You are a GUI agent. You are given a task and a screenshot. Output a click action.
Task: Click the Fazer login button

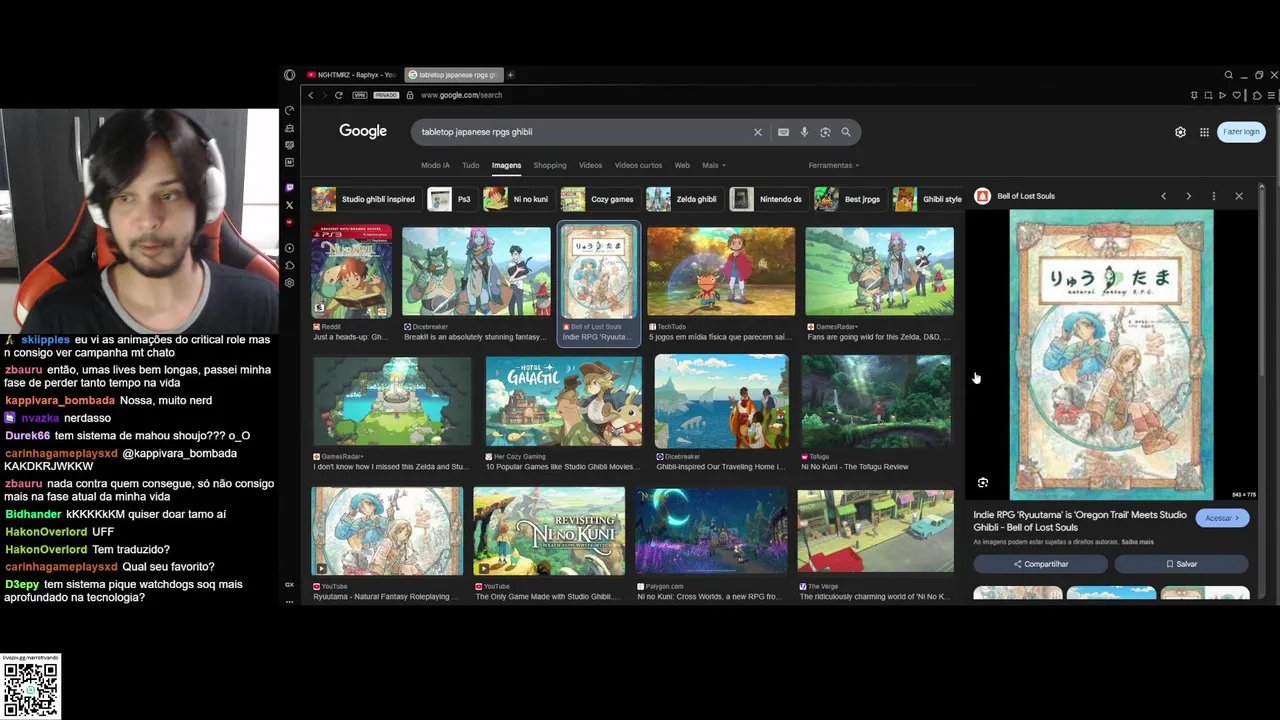pyautogui.click(x=1241, y=132)
